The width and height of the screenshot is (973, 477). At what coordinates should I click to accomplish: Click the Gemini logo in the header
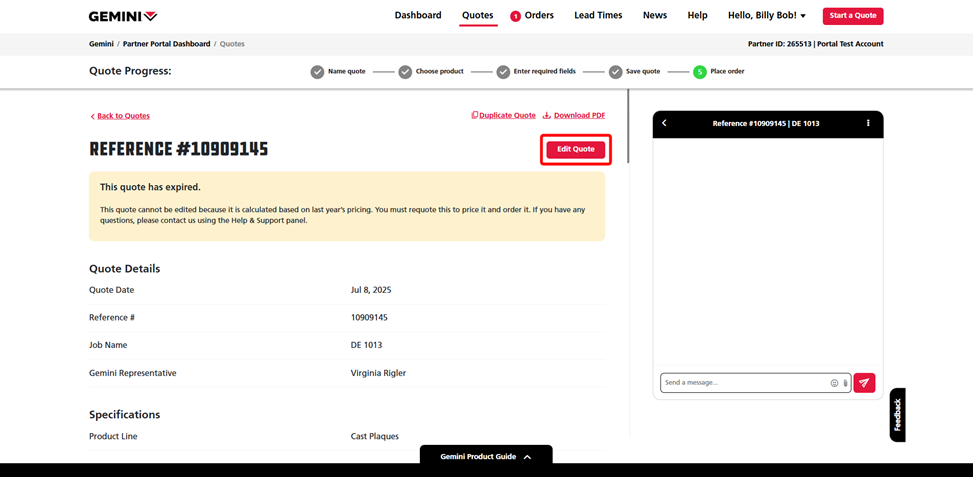123,16
